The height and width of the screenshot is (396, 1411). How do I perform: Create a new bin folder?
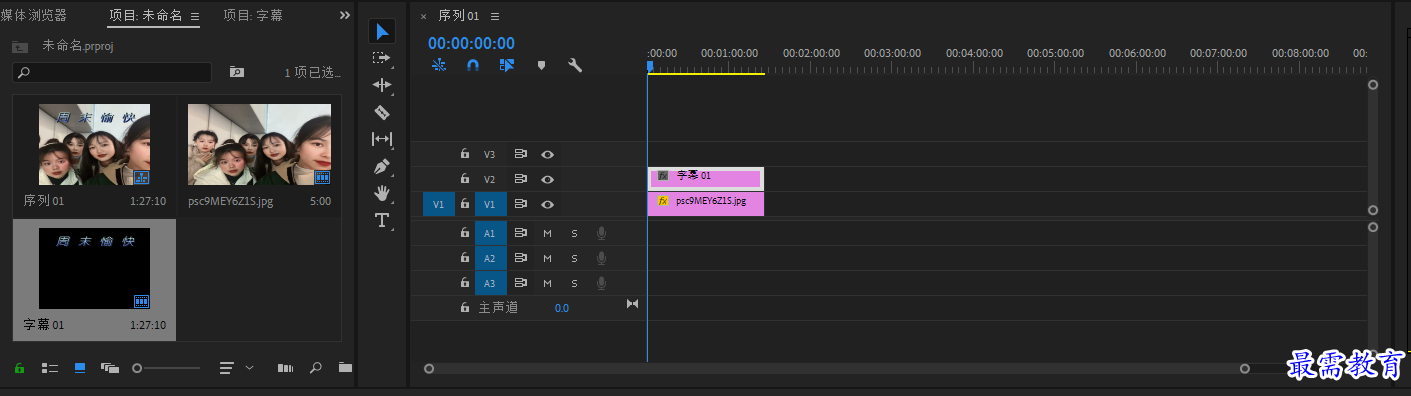tap(345, 368)
